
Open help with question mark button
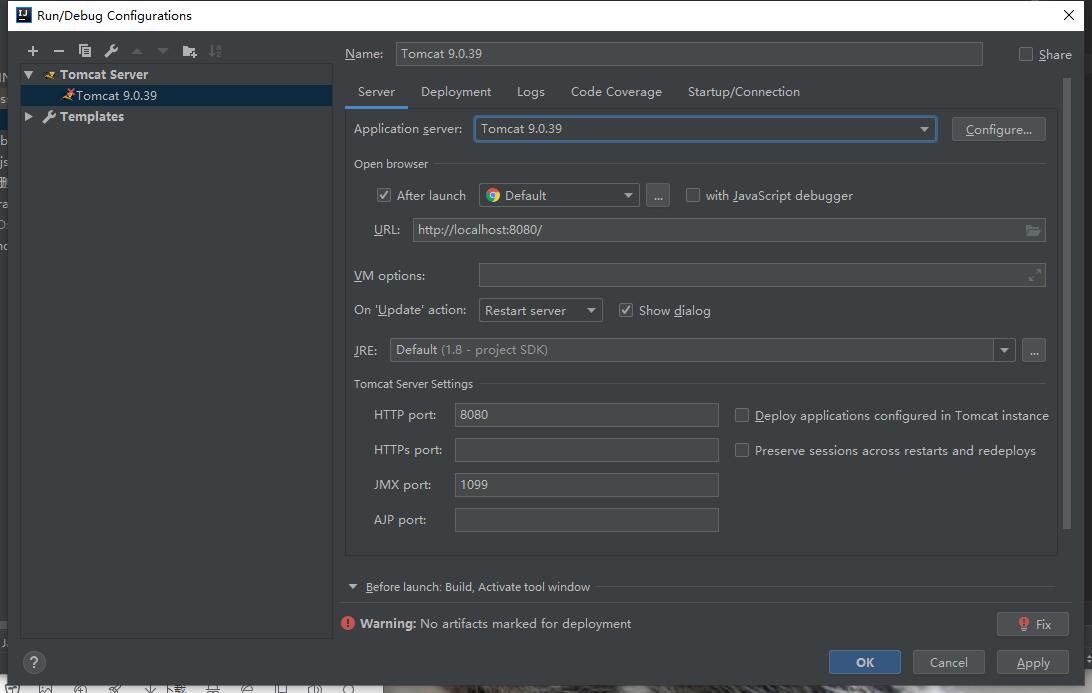[33, 662]
